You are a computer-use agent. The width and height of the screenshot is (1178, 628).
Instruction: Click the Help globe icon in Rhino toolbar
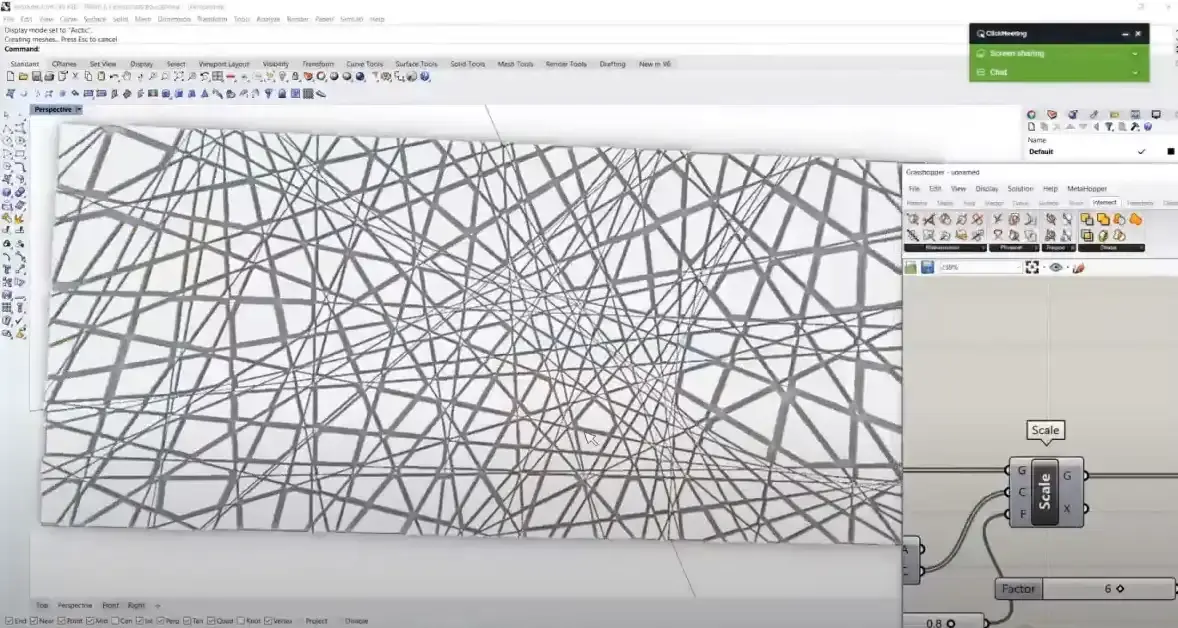click(424, 77)
